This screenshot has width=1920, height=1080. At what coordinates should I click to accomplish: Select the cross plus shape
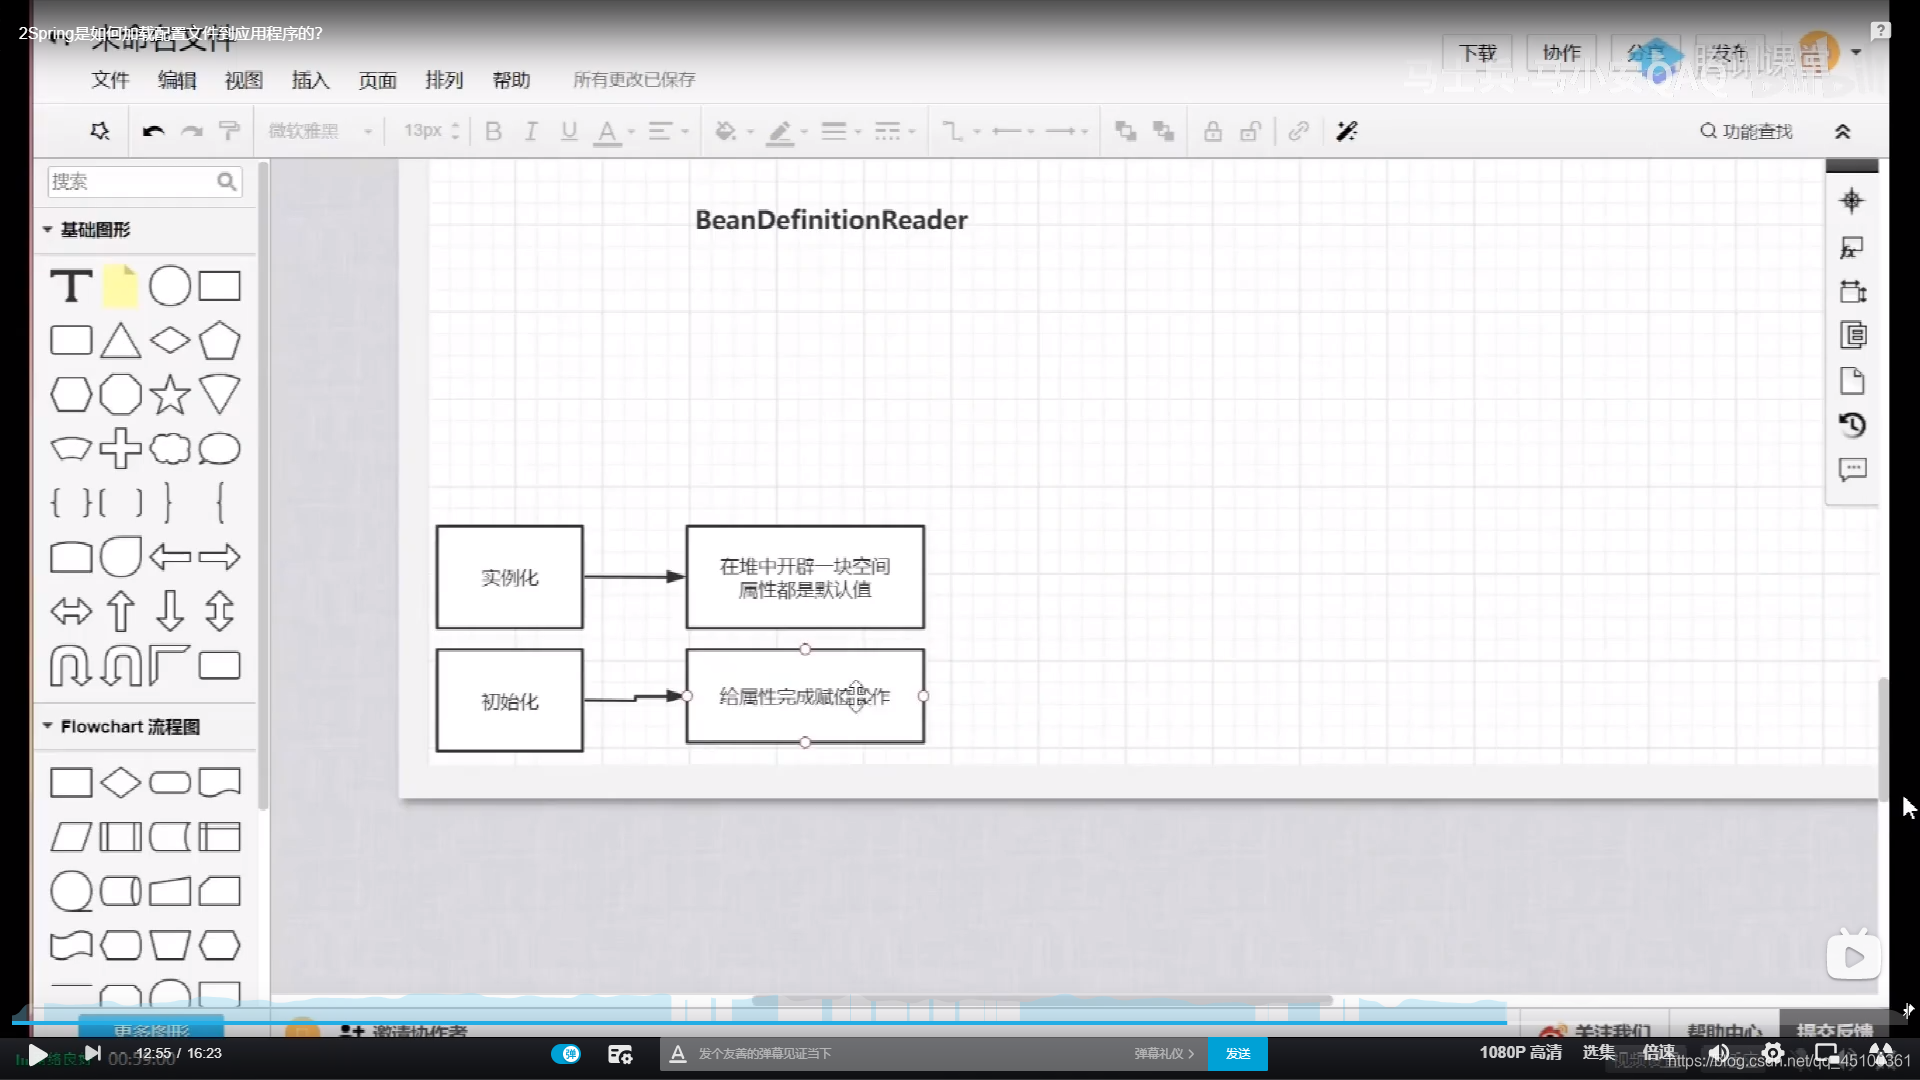(120, 449)
